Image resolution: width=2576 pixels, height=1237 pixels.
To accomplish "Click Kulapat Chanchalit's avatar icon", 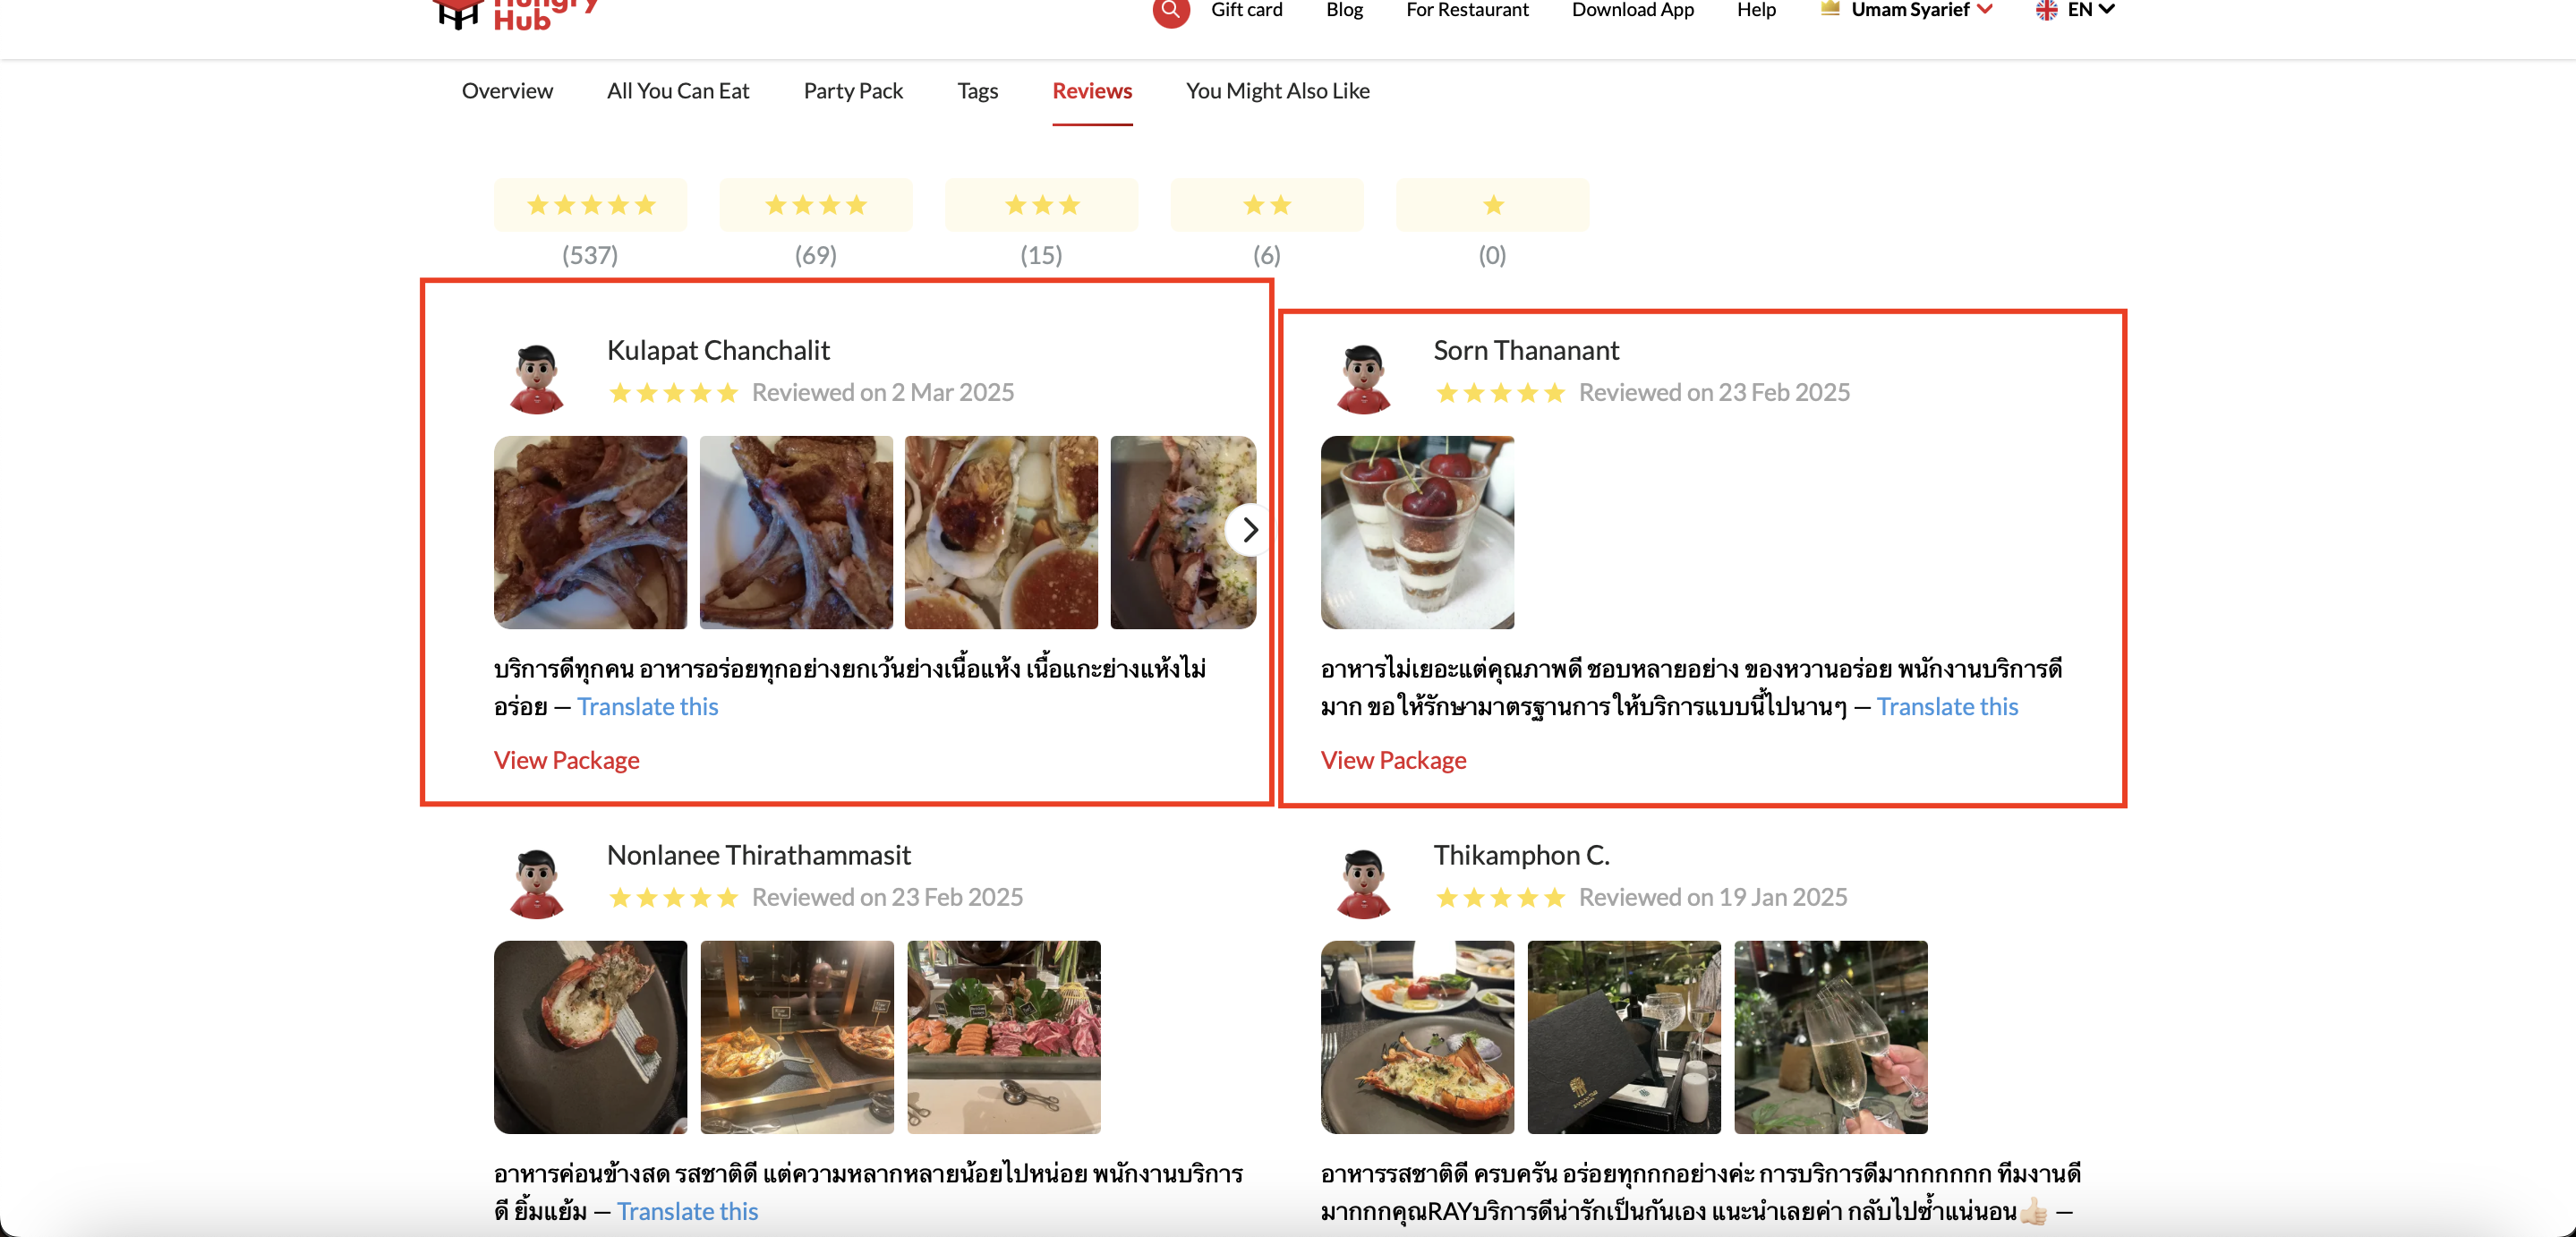I will coord(537,379).
